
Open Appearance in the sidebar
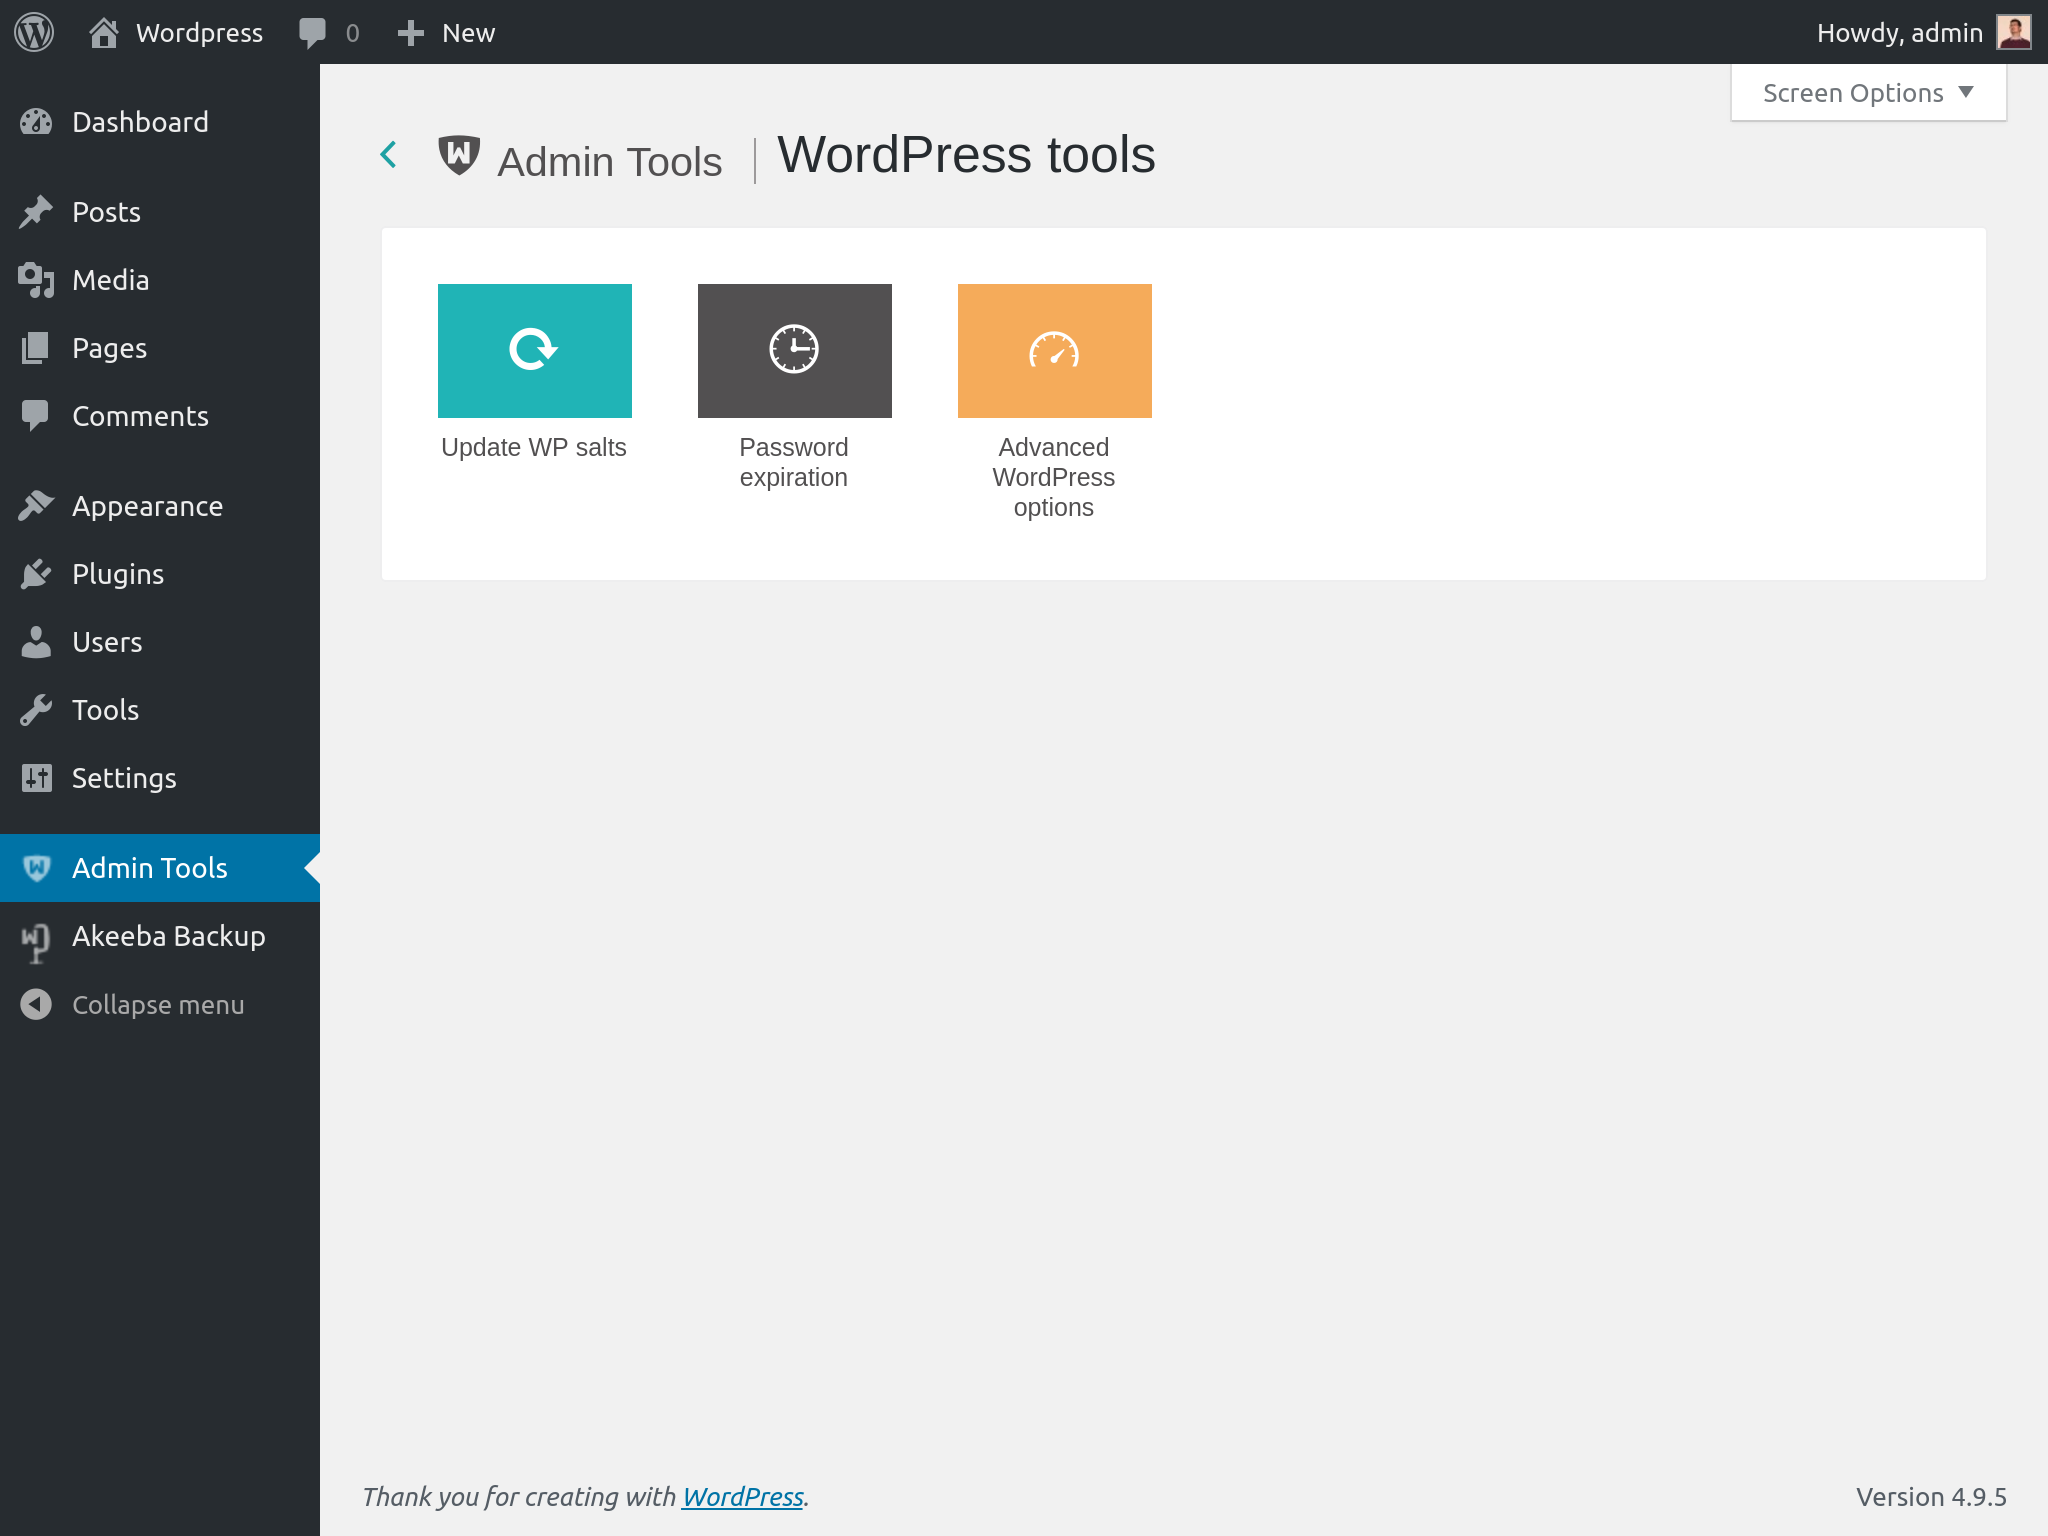click(x=147, y=506)
